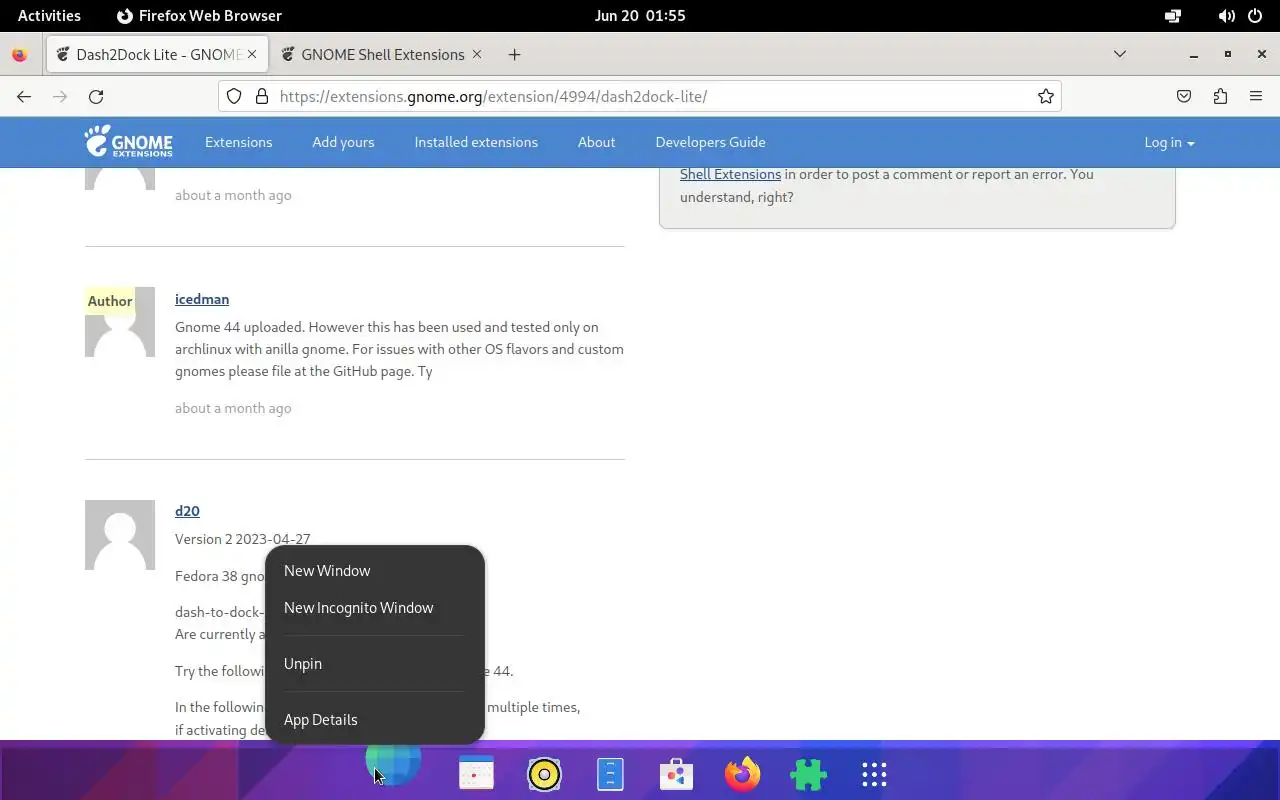Click the URL address field
This screenshot has height=800, width=1280.
(x=640, y=96)
